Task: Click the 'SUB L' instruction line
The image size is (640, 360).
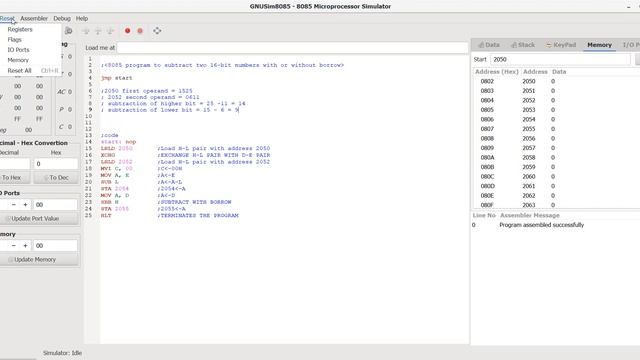Action: tap(110, 182)
